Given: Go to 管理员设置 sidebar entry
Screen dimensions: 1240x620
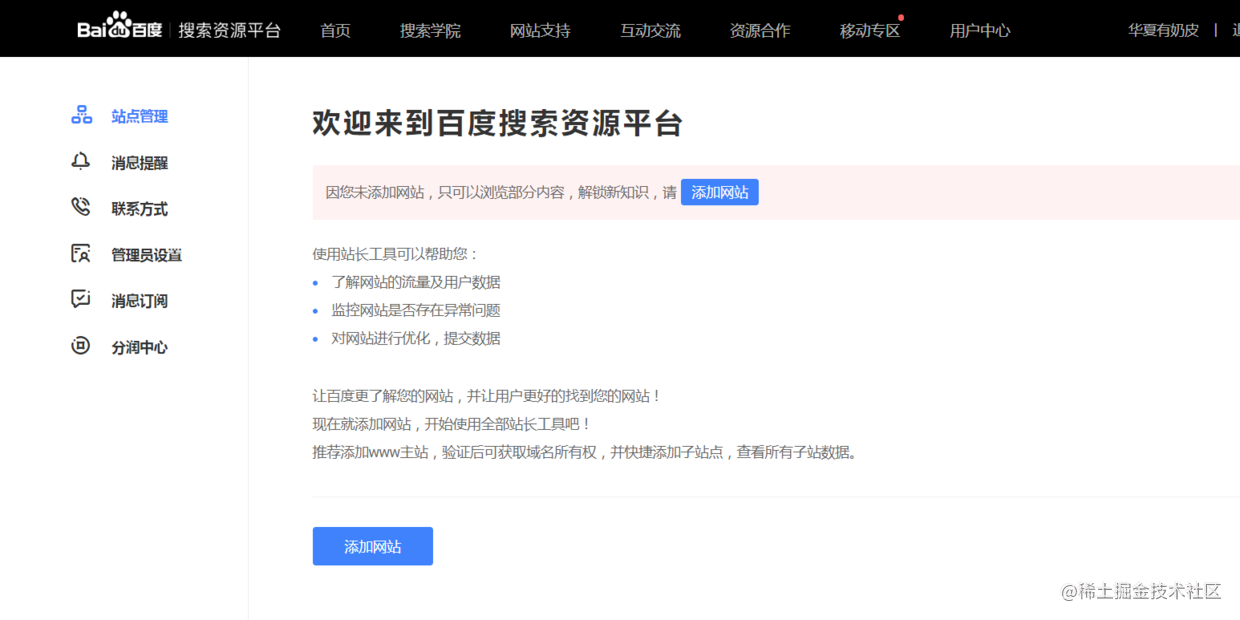Looking at the screenshot, I should tap(147, 255).
